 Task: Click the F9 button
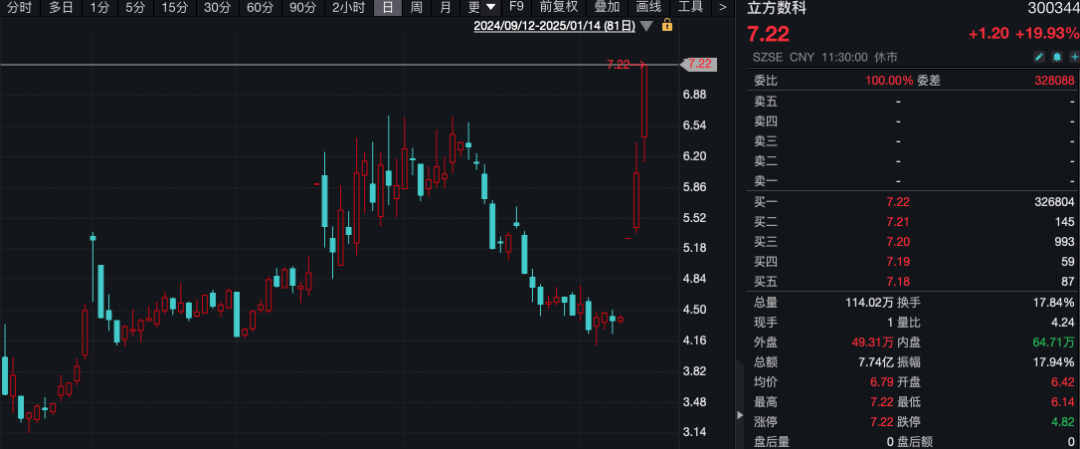click(517, 7)
